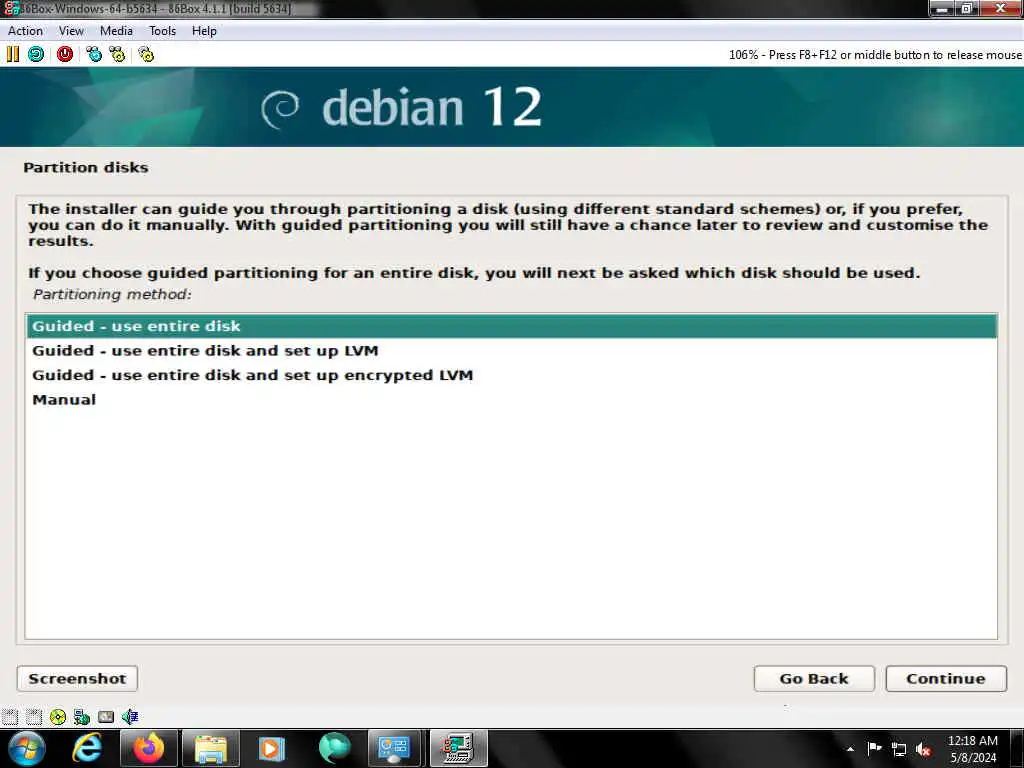This screenshot has height=768, width=1024.
Task: Open the Tools menu
Action: click(x=162, y=31)
